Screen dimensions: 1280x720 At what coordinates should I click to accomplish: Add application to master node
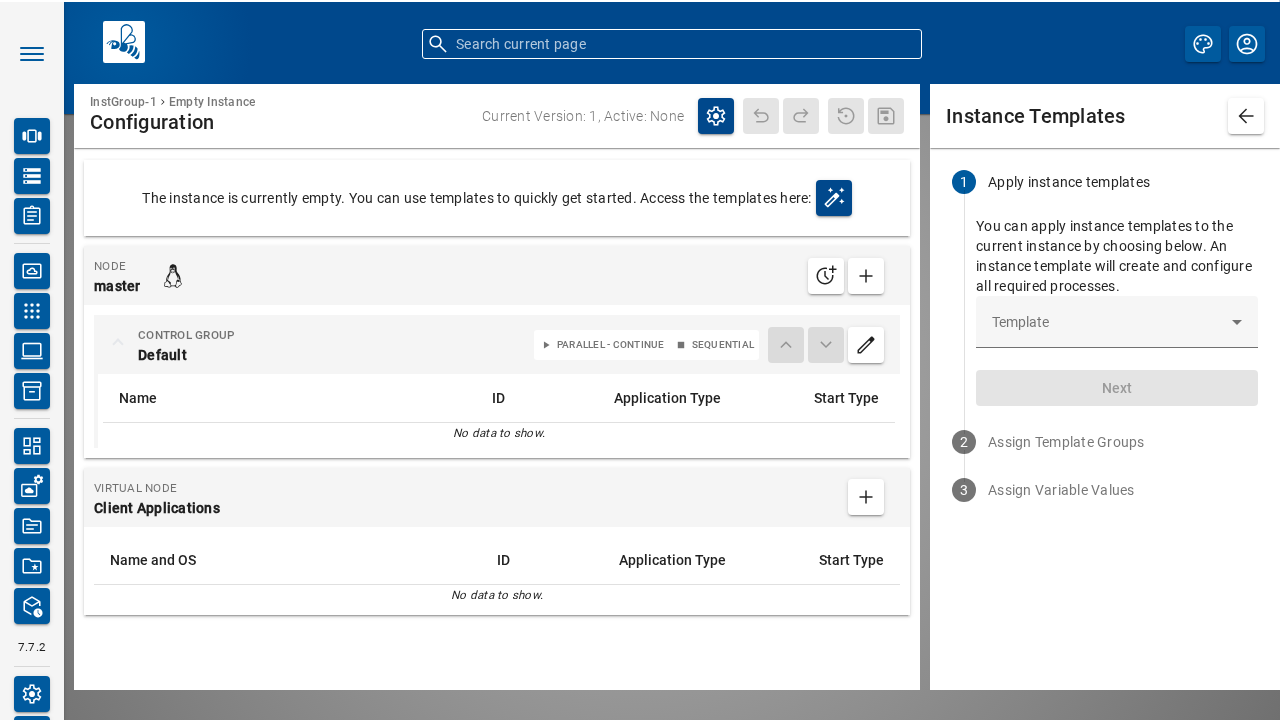[865, 276]
